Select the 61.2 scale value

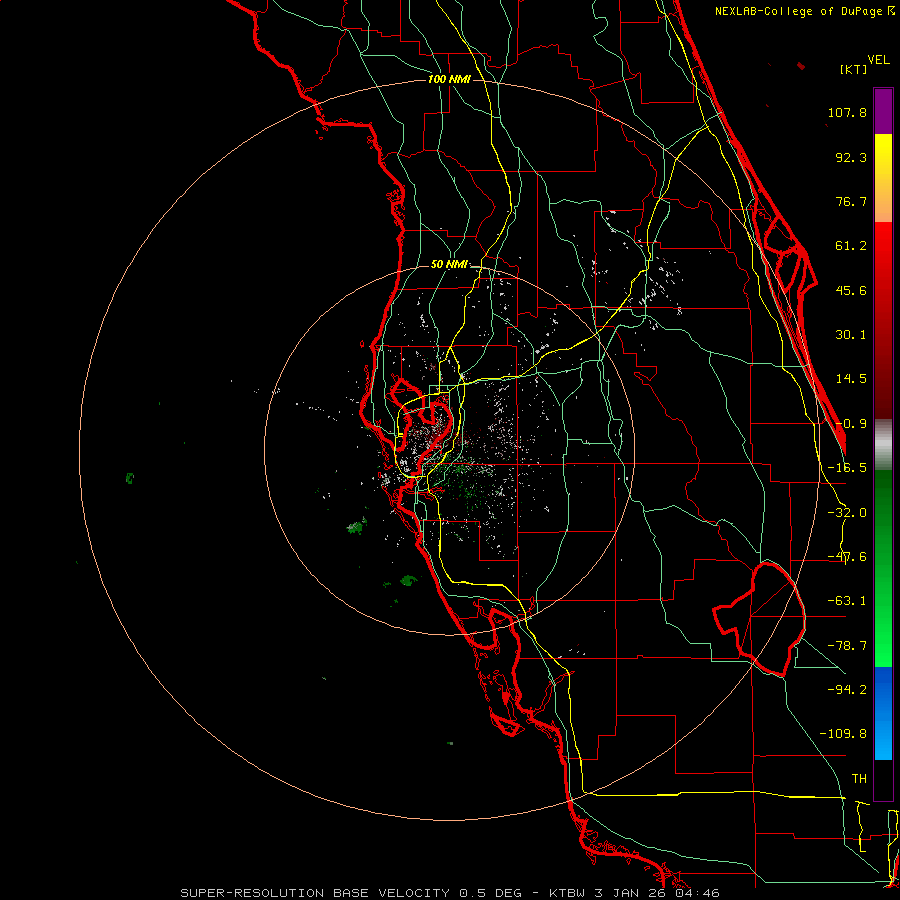click(x=851, y=246)
